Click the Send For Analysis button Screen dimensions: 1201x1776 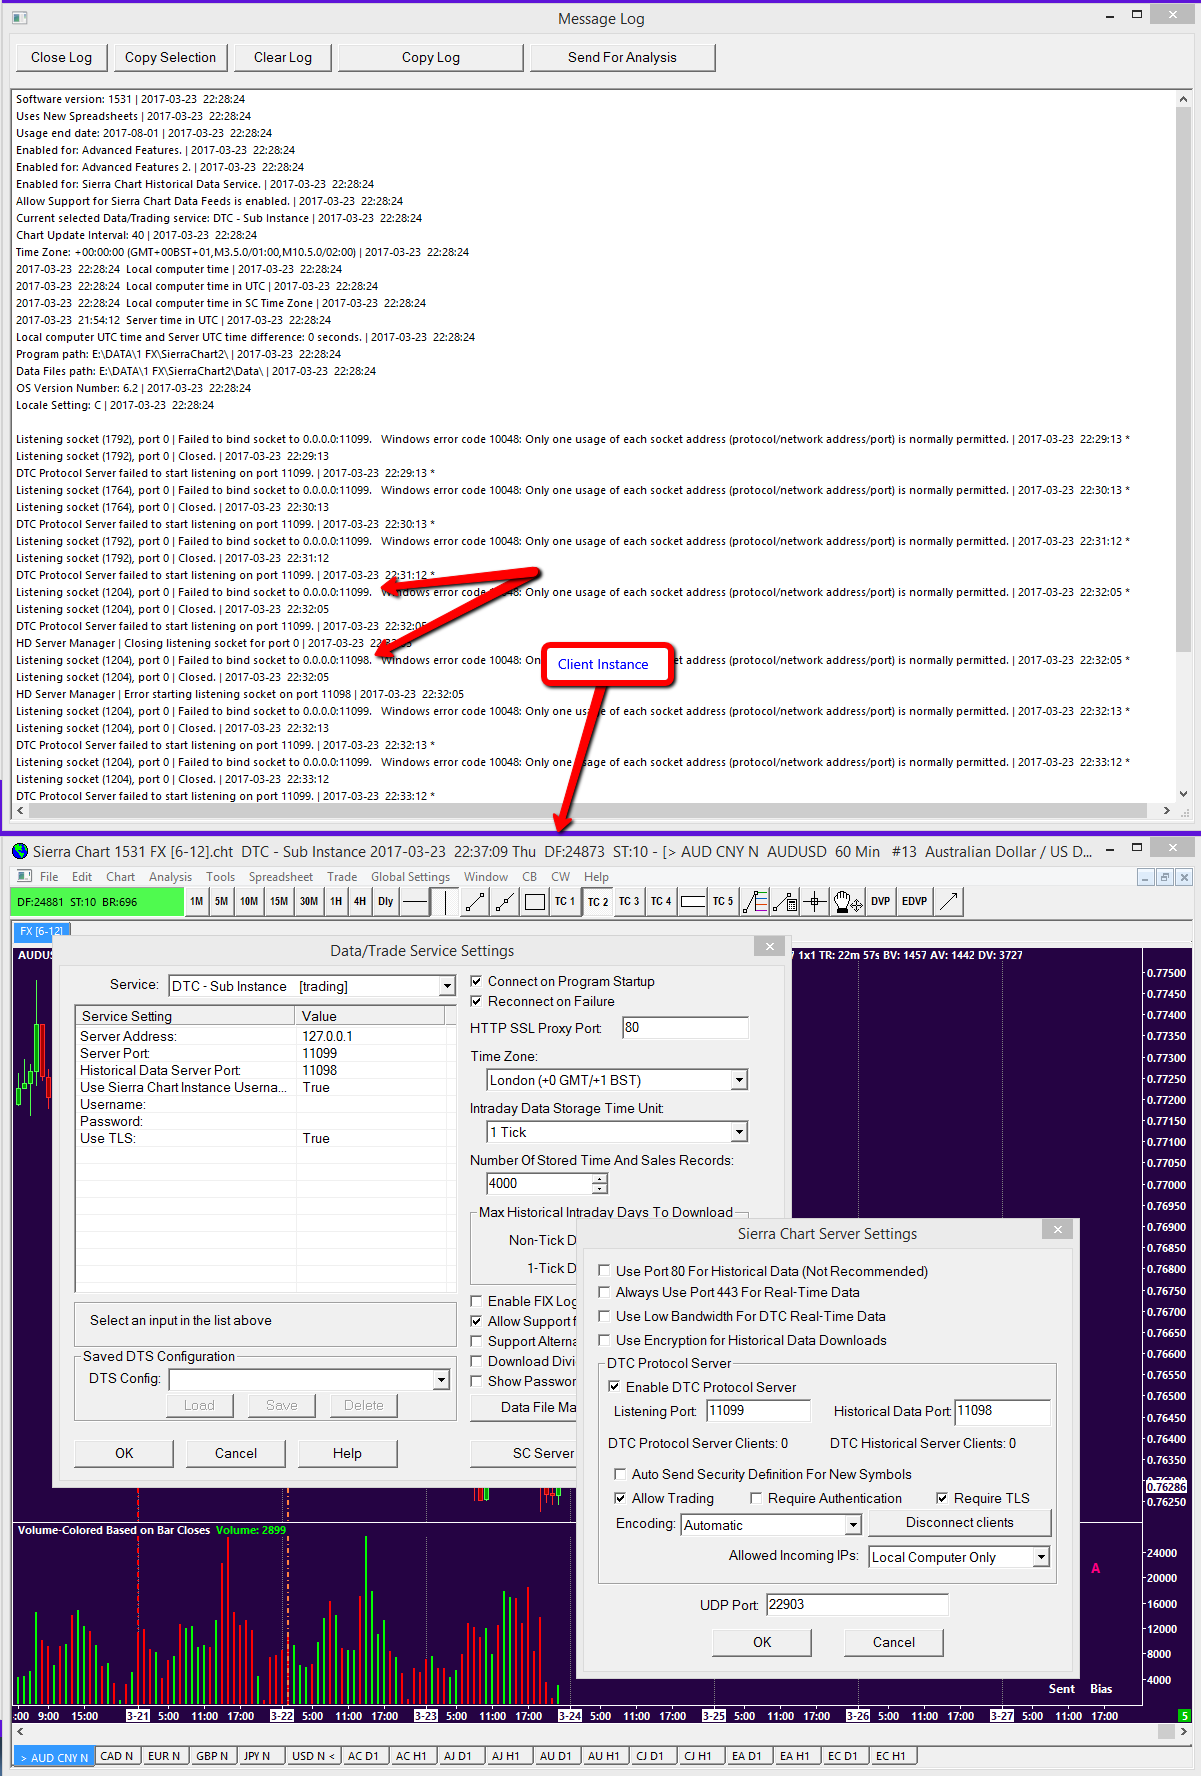point(622,58)
